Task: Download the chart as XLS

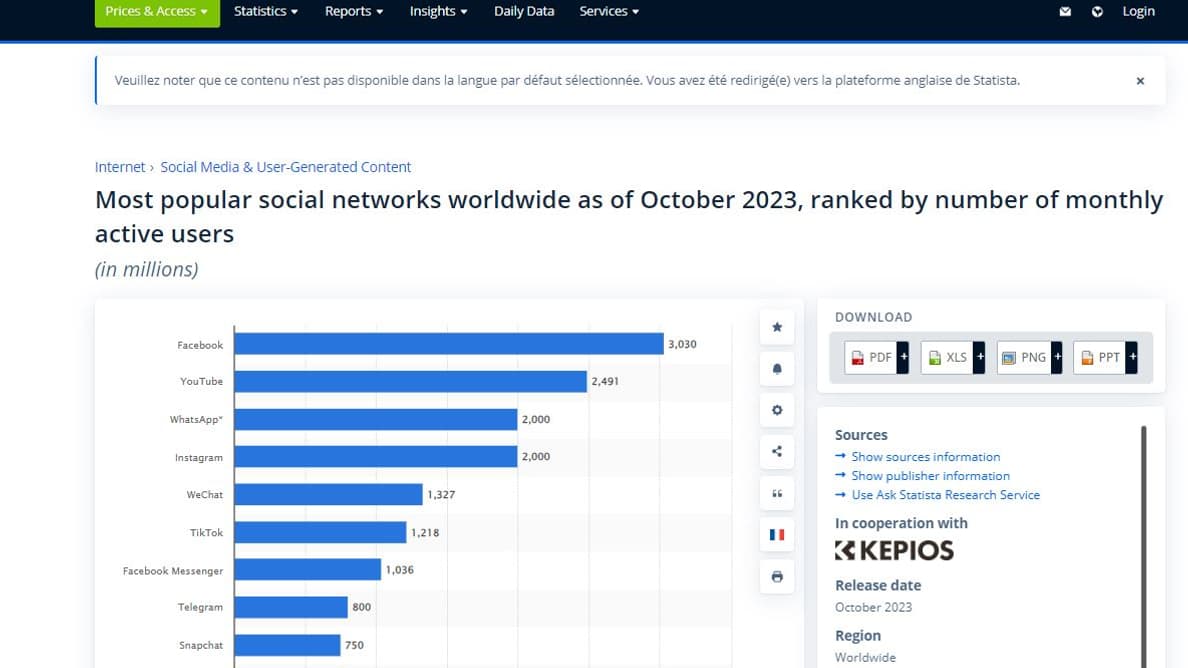Action: point(952,357)
